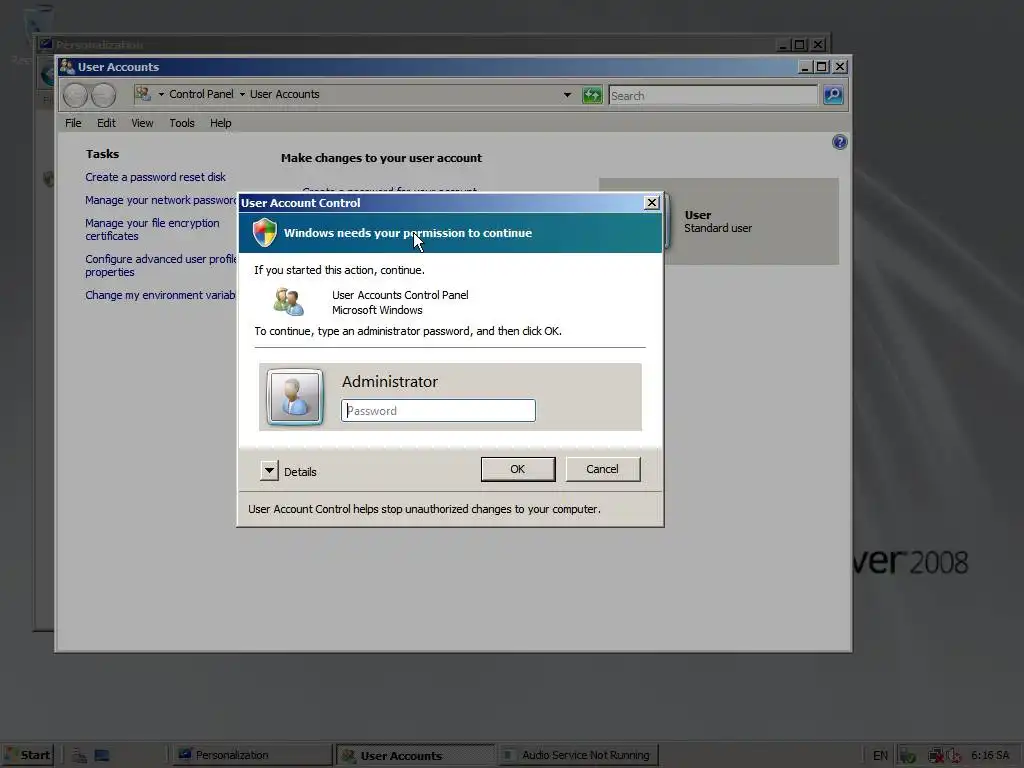This screenshot has width=1024, height=768.
Task: Click Change my environment variables link
Action: tap(161, 295)
